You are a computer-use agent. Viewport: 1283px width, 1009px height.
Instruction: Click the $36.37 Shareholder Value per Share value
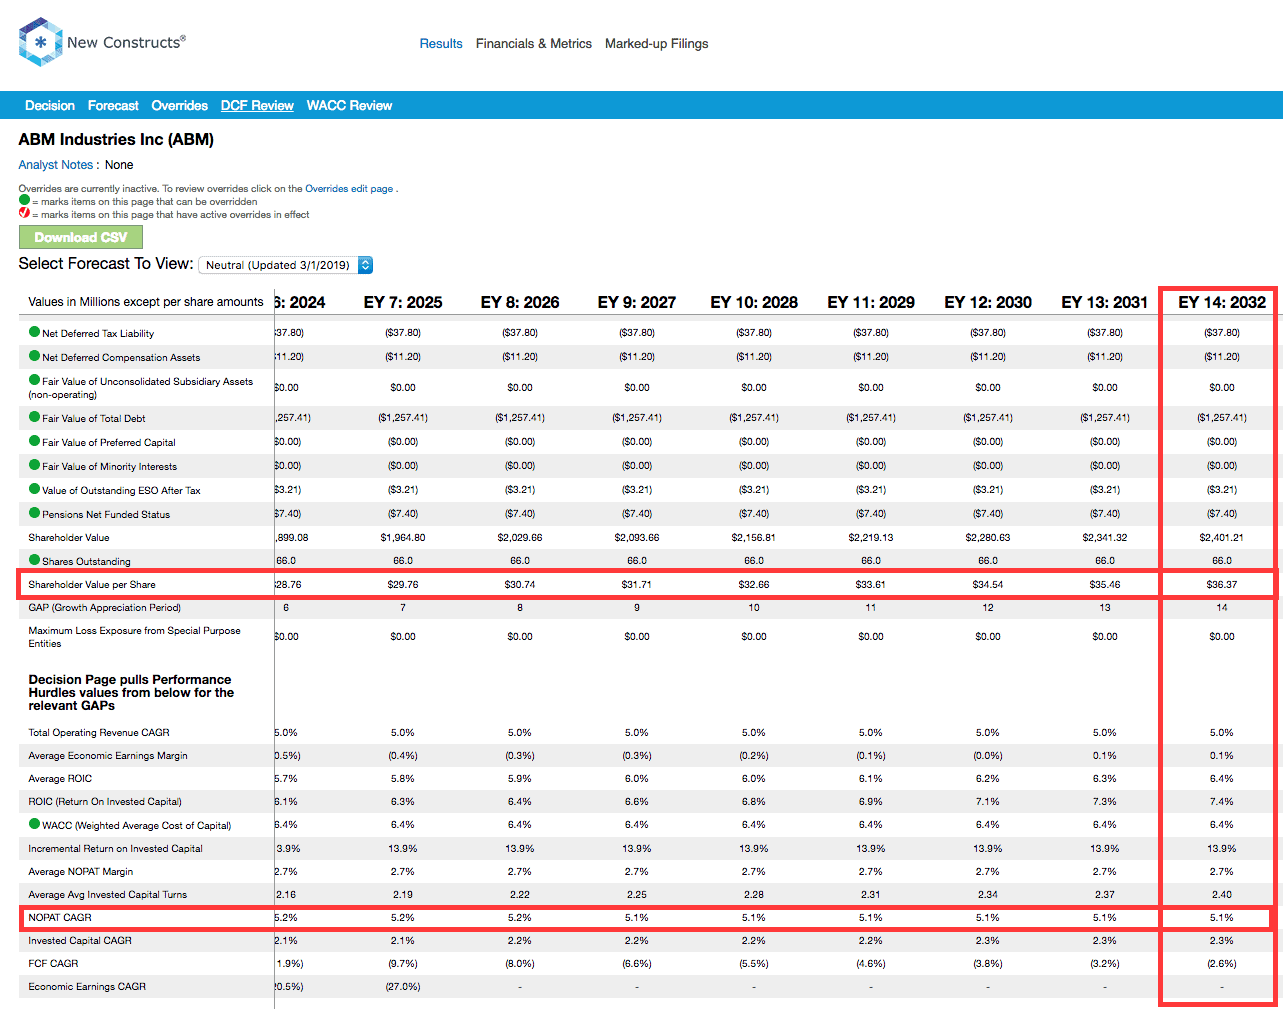tap(1222, 585)
